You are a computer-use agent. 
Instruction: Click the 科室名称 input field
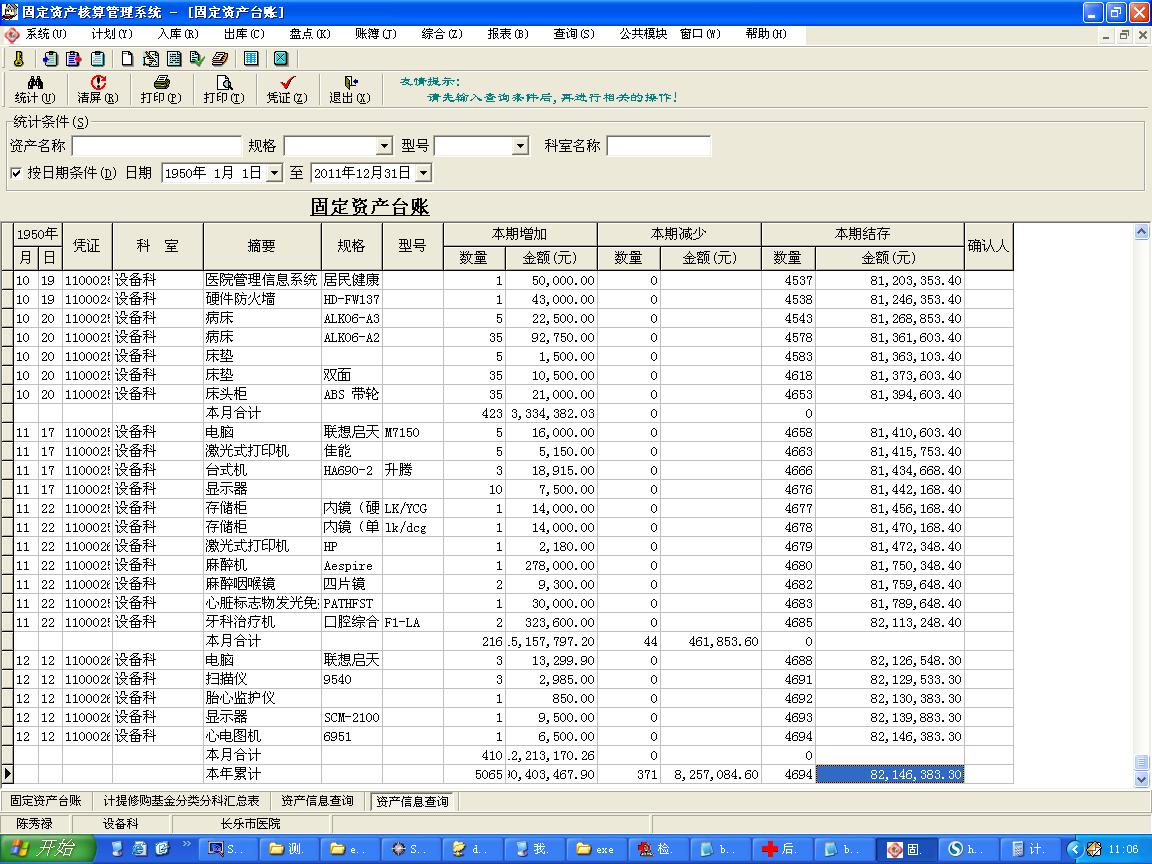click(x=659, y=146)
